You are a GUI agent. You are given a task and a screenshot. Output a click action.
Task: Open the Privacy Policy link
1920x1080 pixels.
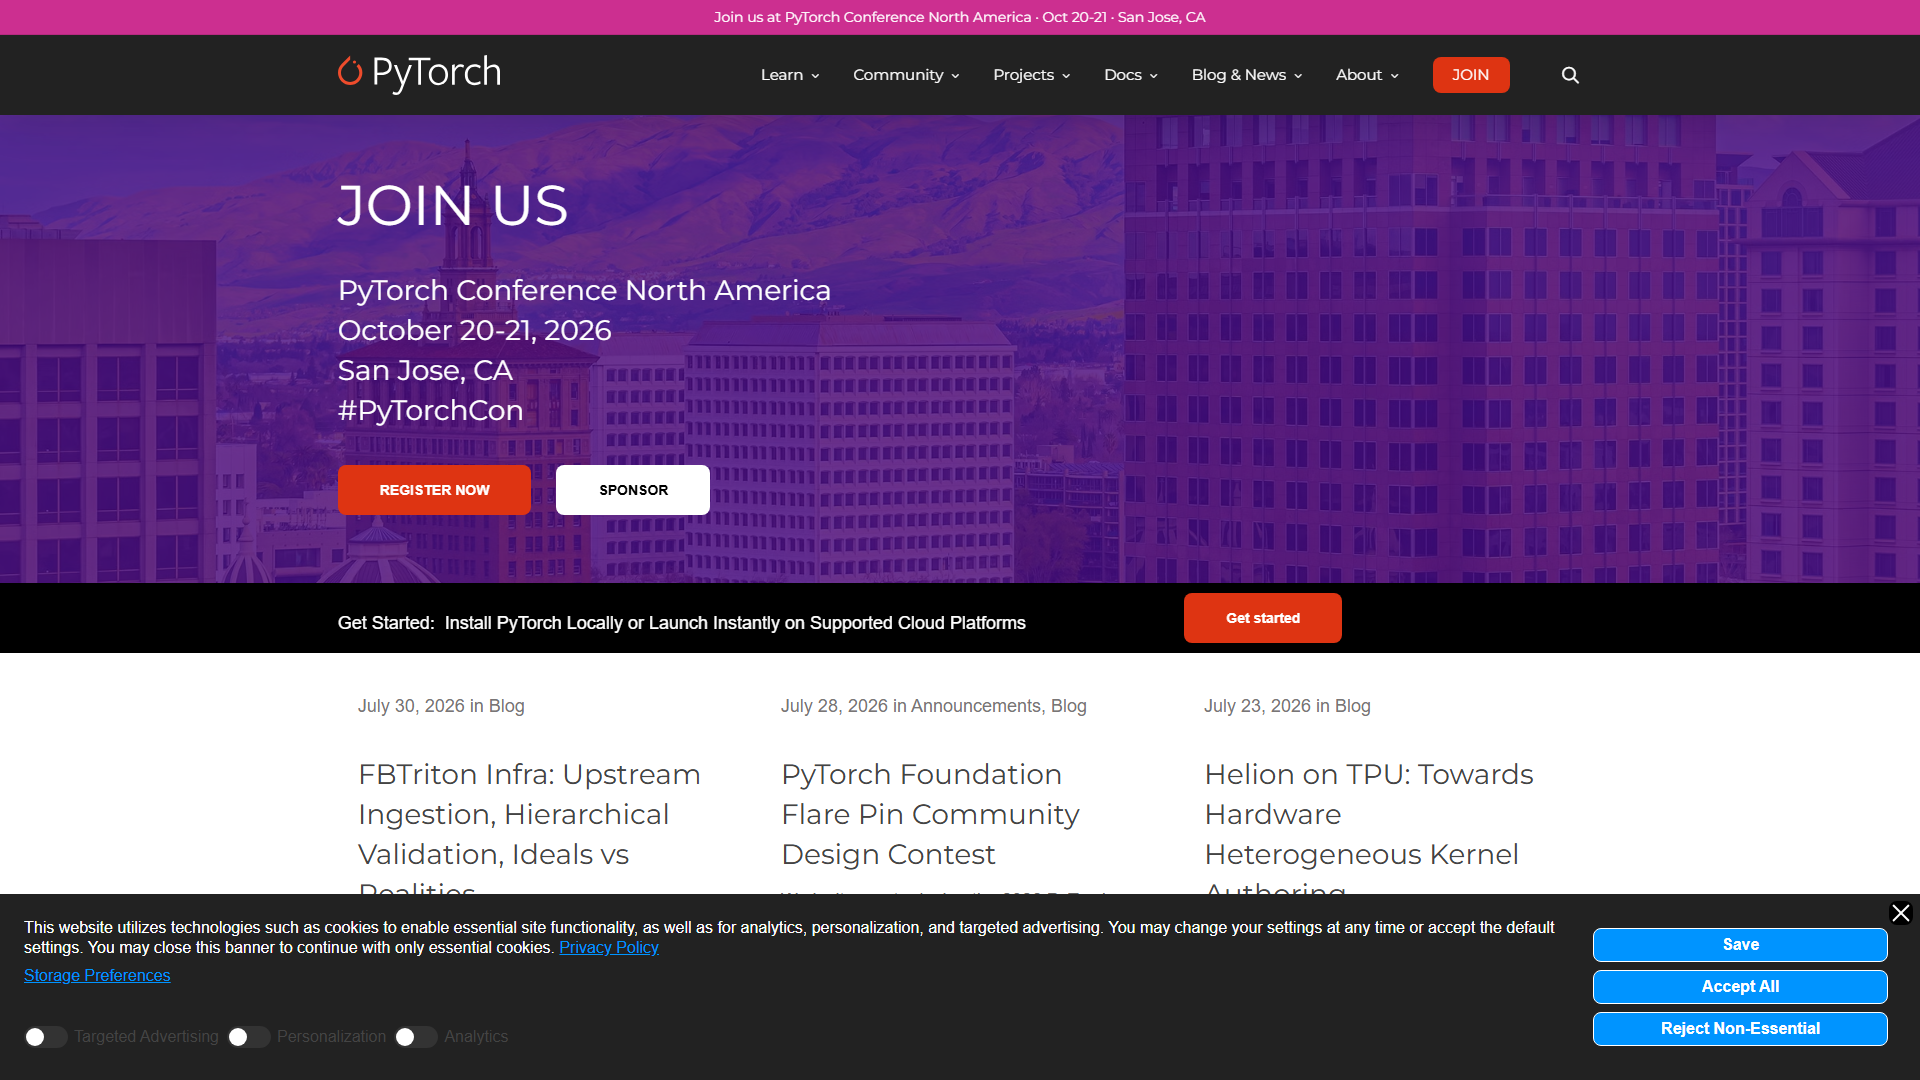(x=608, y=948)
